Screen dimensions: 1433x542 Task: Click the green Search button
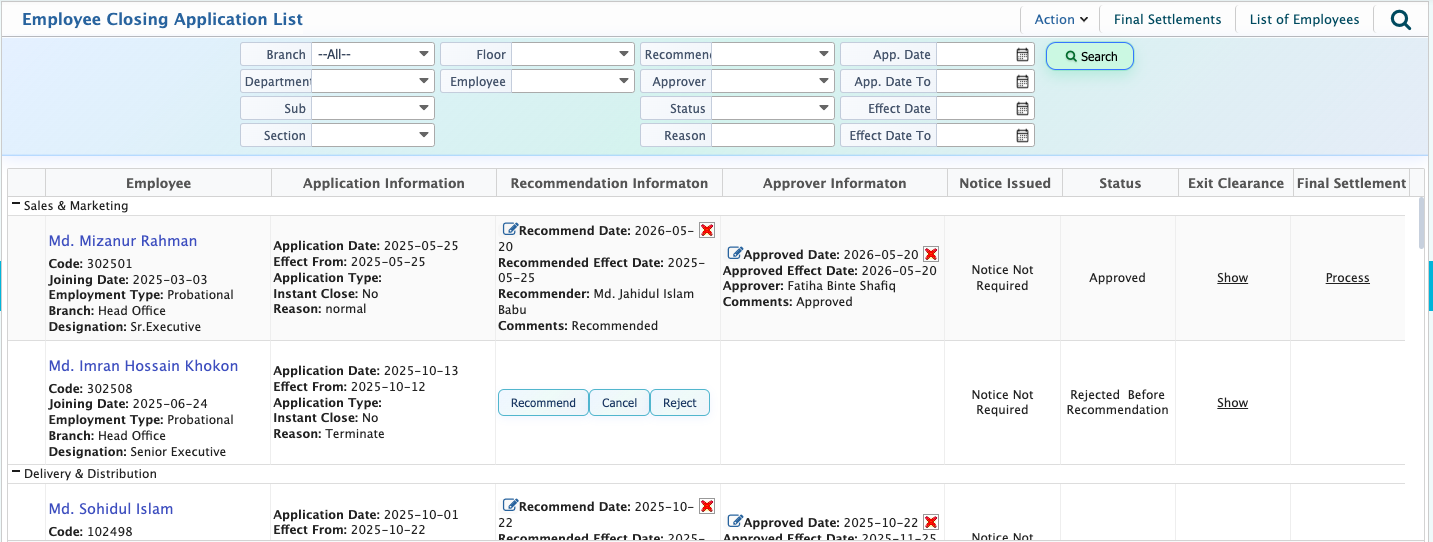[x=1090, y=56]
